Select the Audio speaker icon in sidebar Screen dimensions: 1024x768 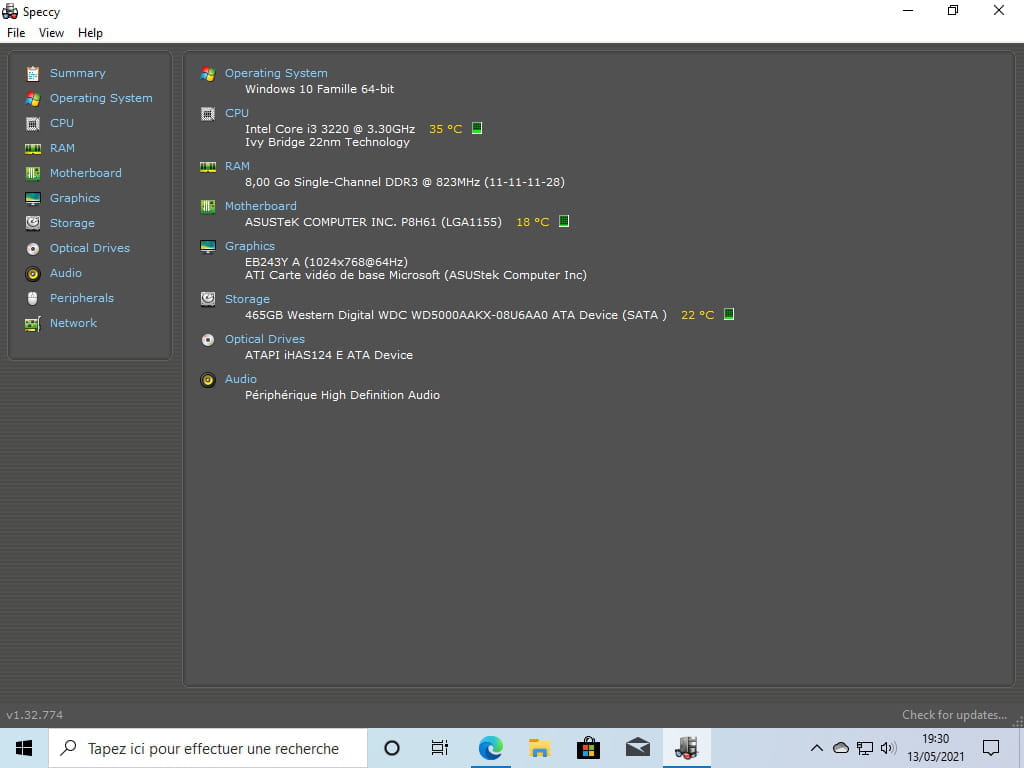(x=33, y=274)
